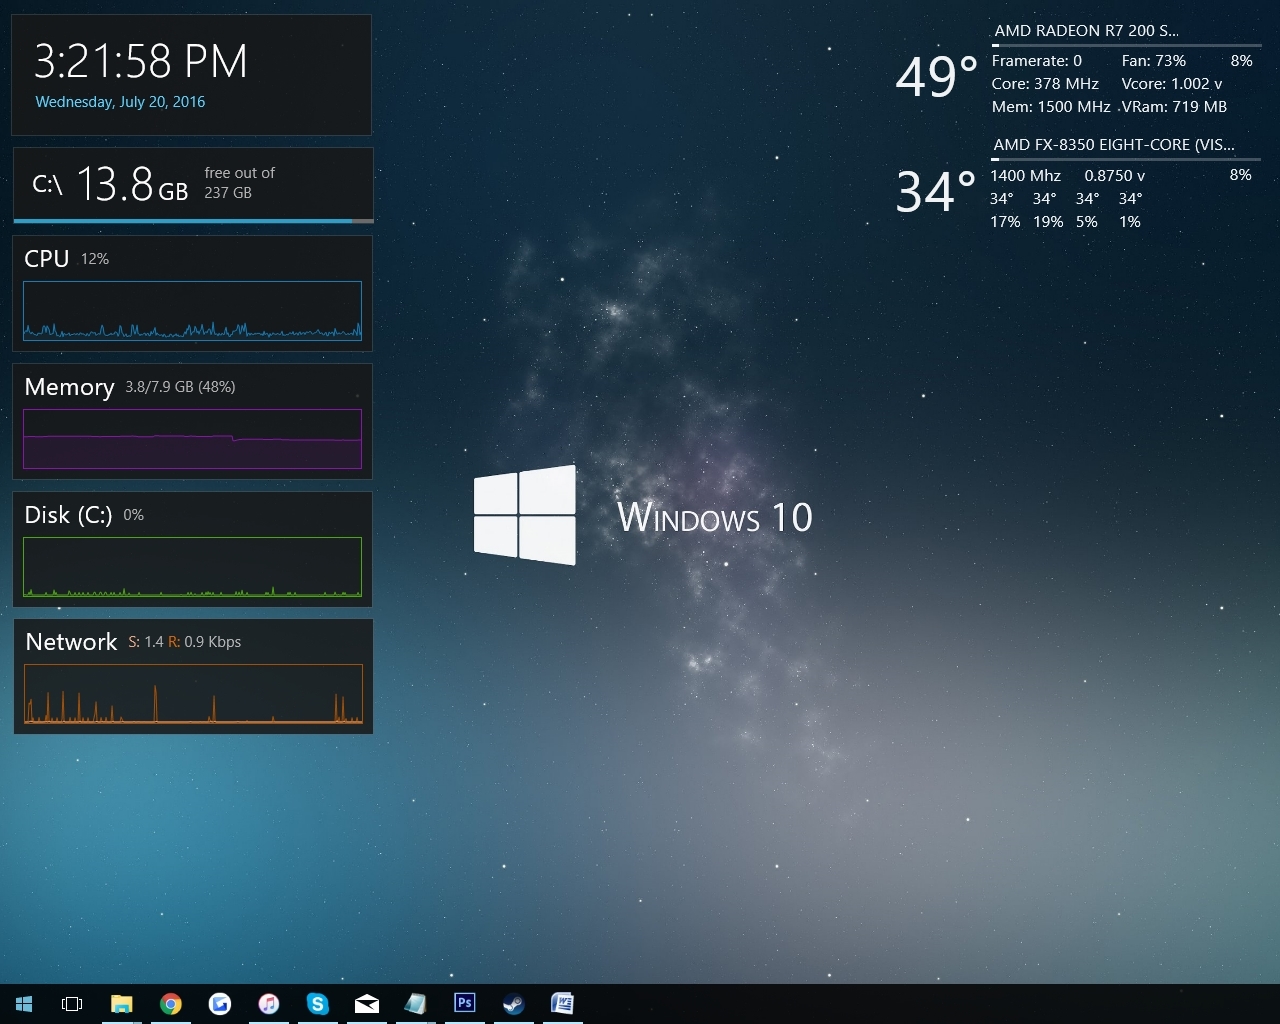Open Task View

(x=71, y=1003)
